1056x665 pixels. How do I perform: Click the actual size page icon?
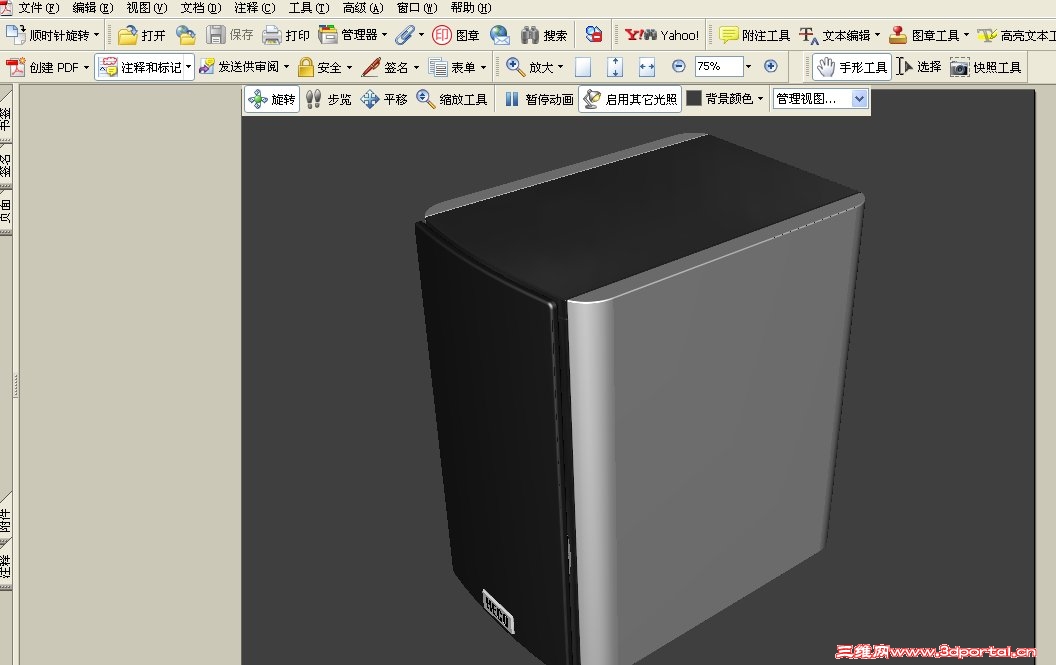pyautogui.click(x=583, y=67)
